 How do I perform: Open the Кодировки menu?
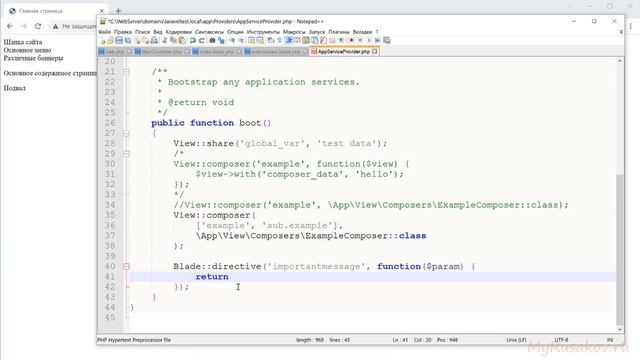[178, 32]
